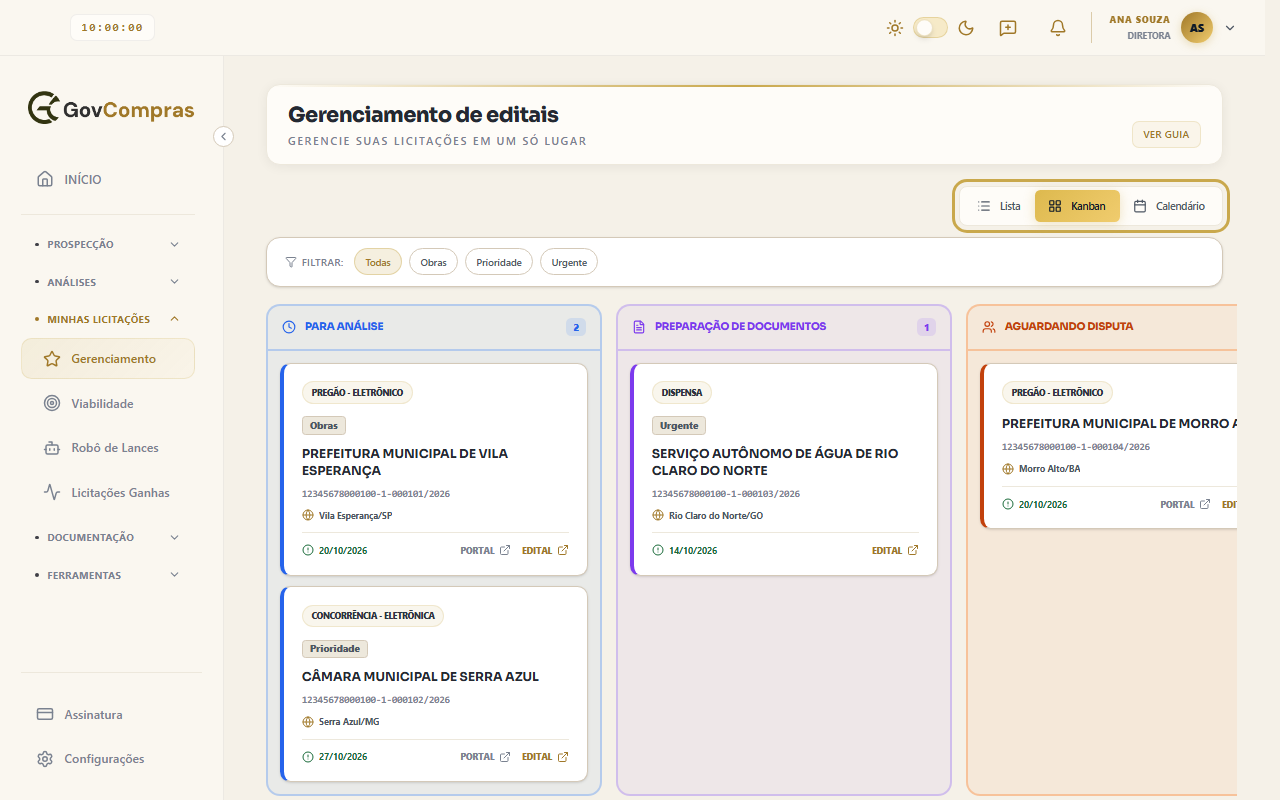The width and height of the screenshot is (1280, 800).
Task: Open PORTAL link on Morro Alto card
Action: pyautogui.click(x=1185, y=505)
